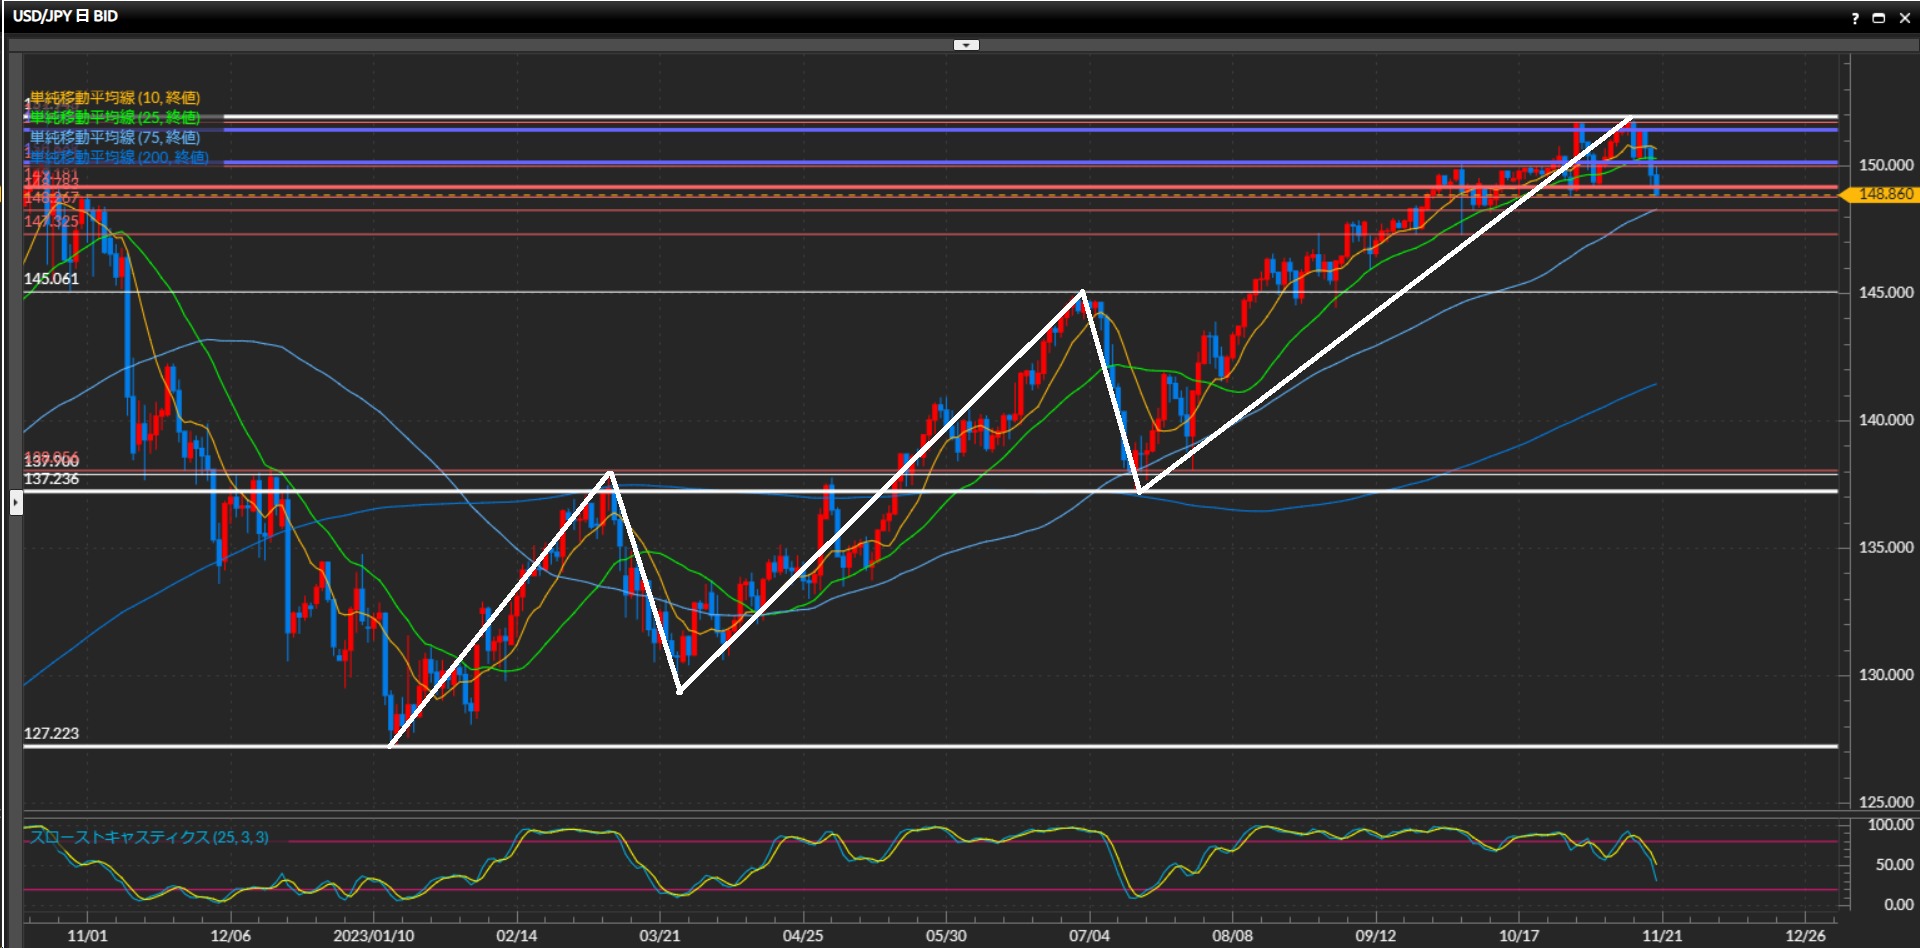Screen dimensions: 1920x948
Task: Select the horizontal line at 127.223
Action: (900, 746)
